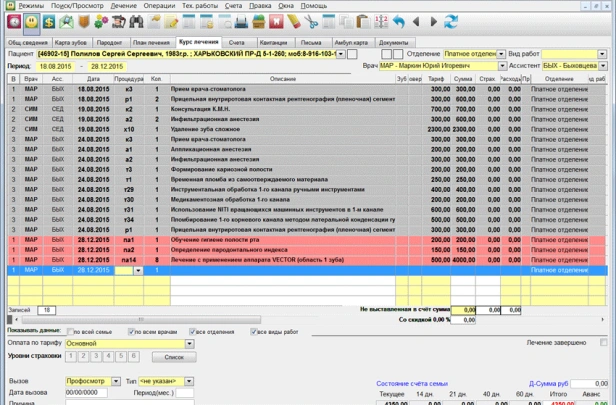
Task: Click the green dollar sign toolbar icon
Action: (47, 21)
